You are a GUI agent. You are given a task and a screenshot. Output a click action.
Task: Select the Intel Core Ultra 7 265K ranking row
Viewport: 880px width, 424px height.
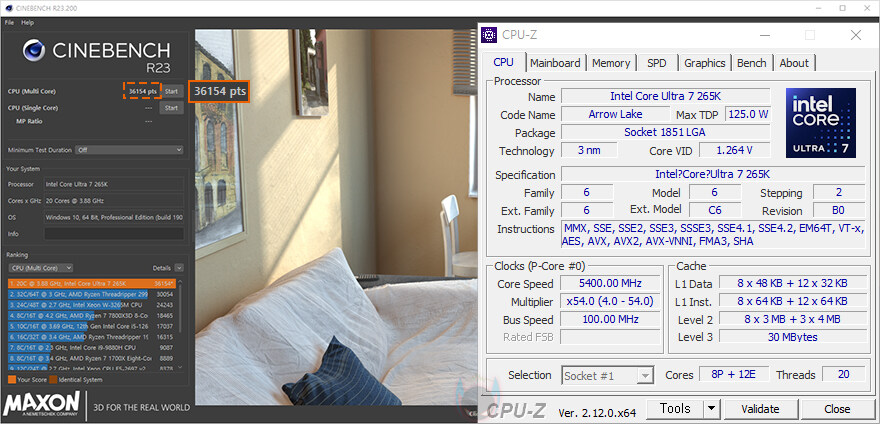(x=92, y=284)
